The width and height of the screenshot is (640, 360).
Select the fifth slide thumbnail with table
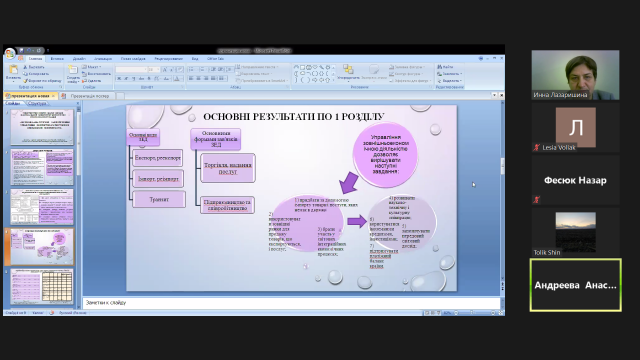pyautogui.click(x=42, y=287)
